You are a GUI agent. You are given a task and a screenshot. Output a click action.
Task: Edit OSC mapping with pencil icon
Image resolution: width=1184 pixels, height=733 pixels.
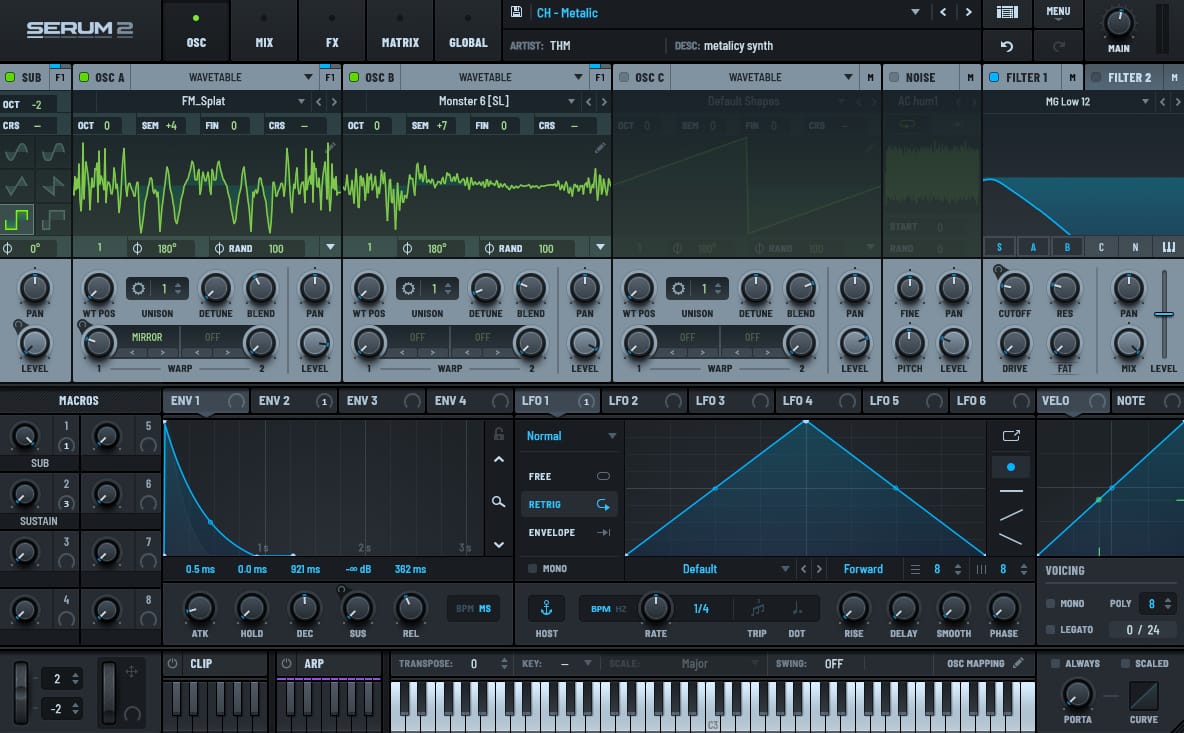[1018, 663]
